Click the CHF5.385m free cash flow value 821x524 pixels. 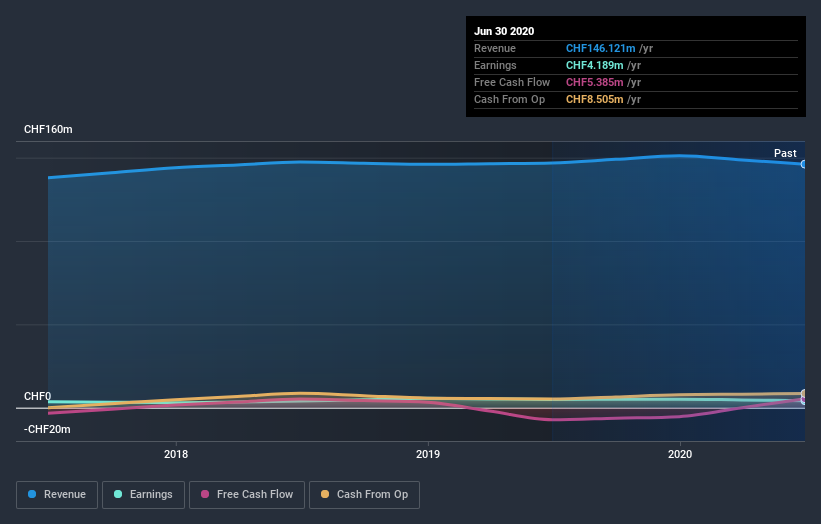[594, 82]
